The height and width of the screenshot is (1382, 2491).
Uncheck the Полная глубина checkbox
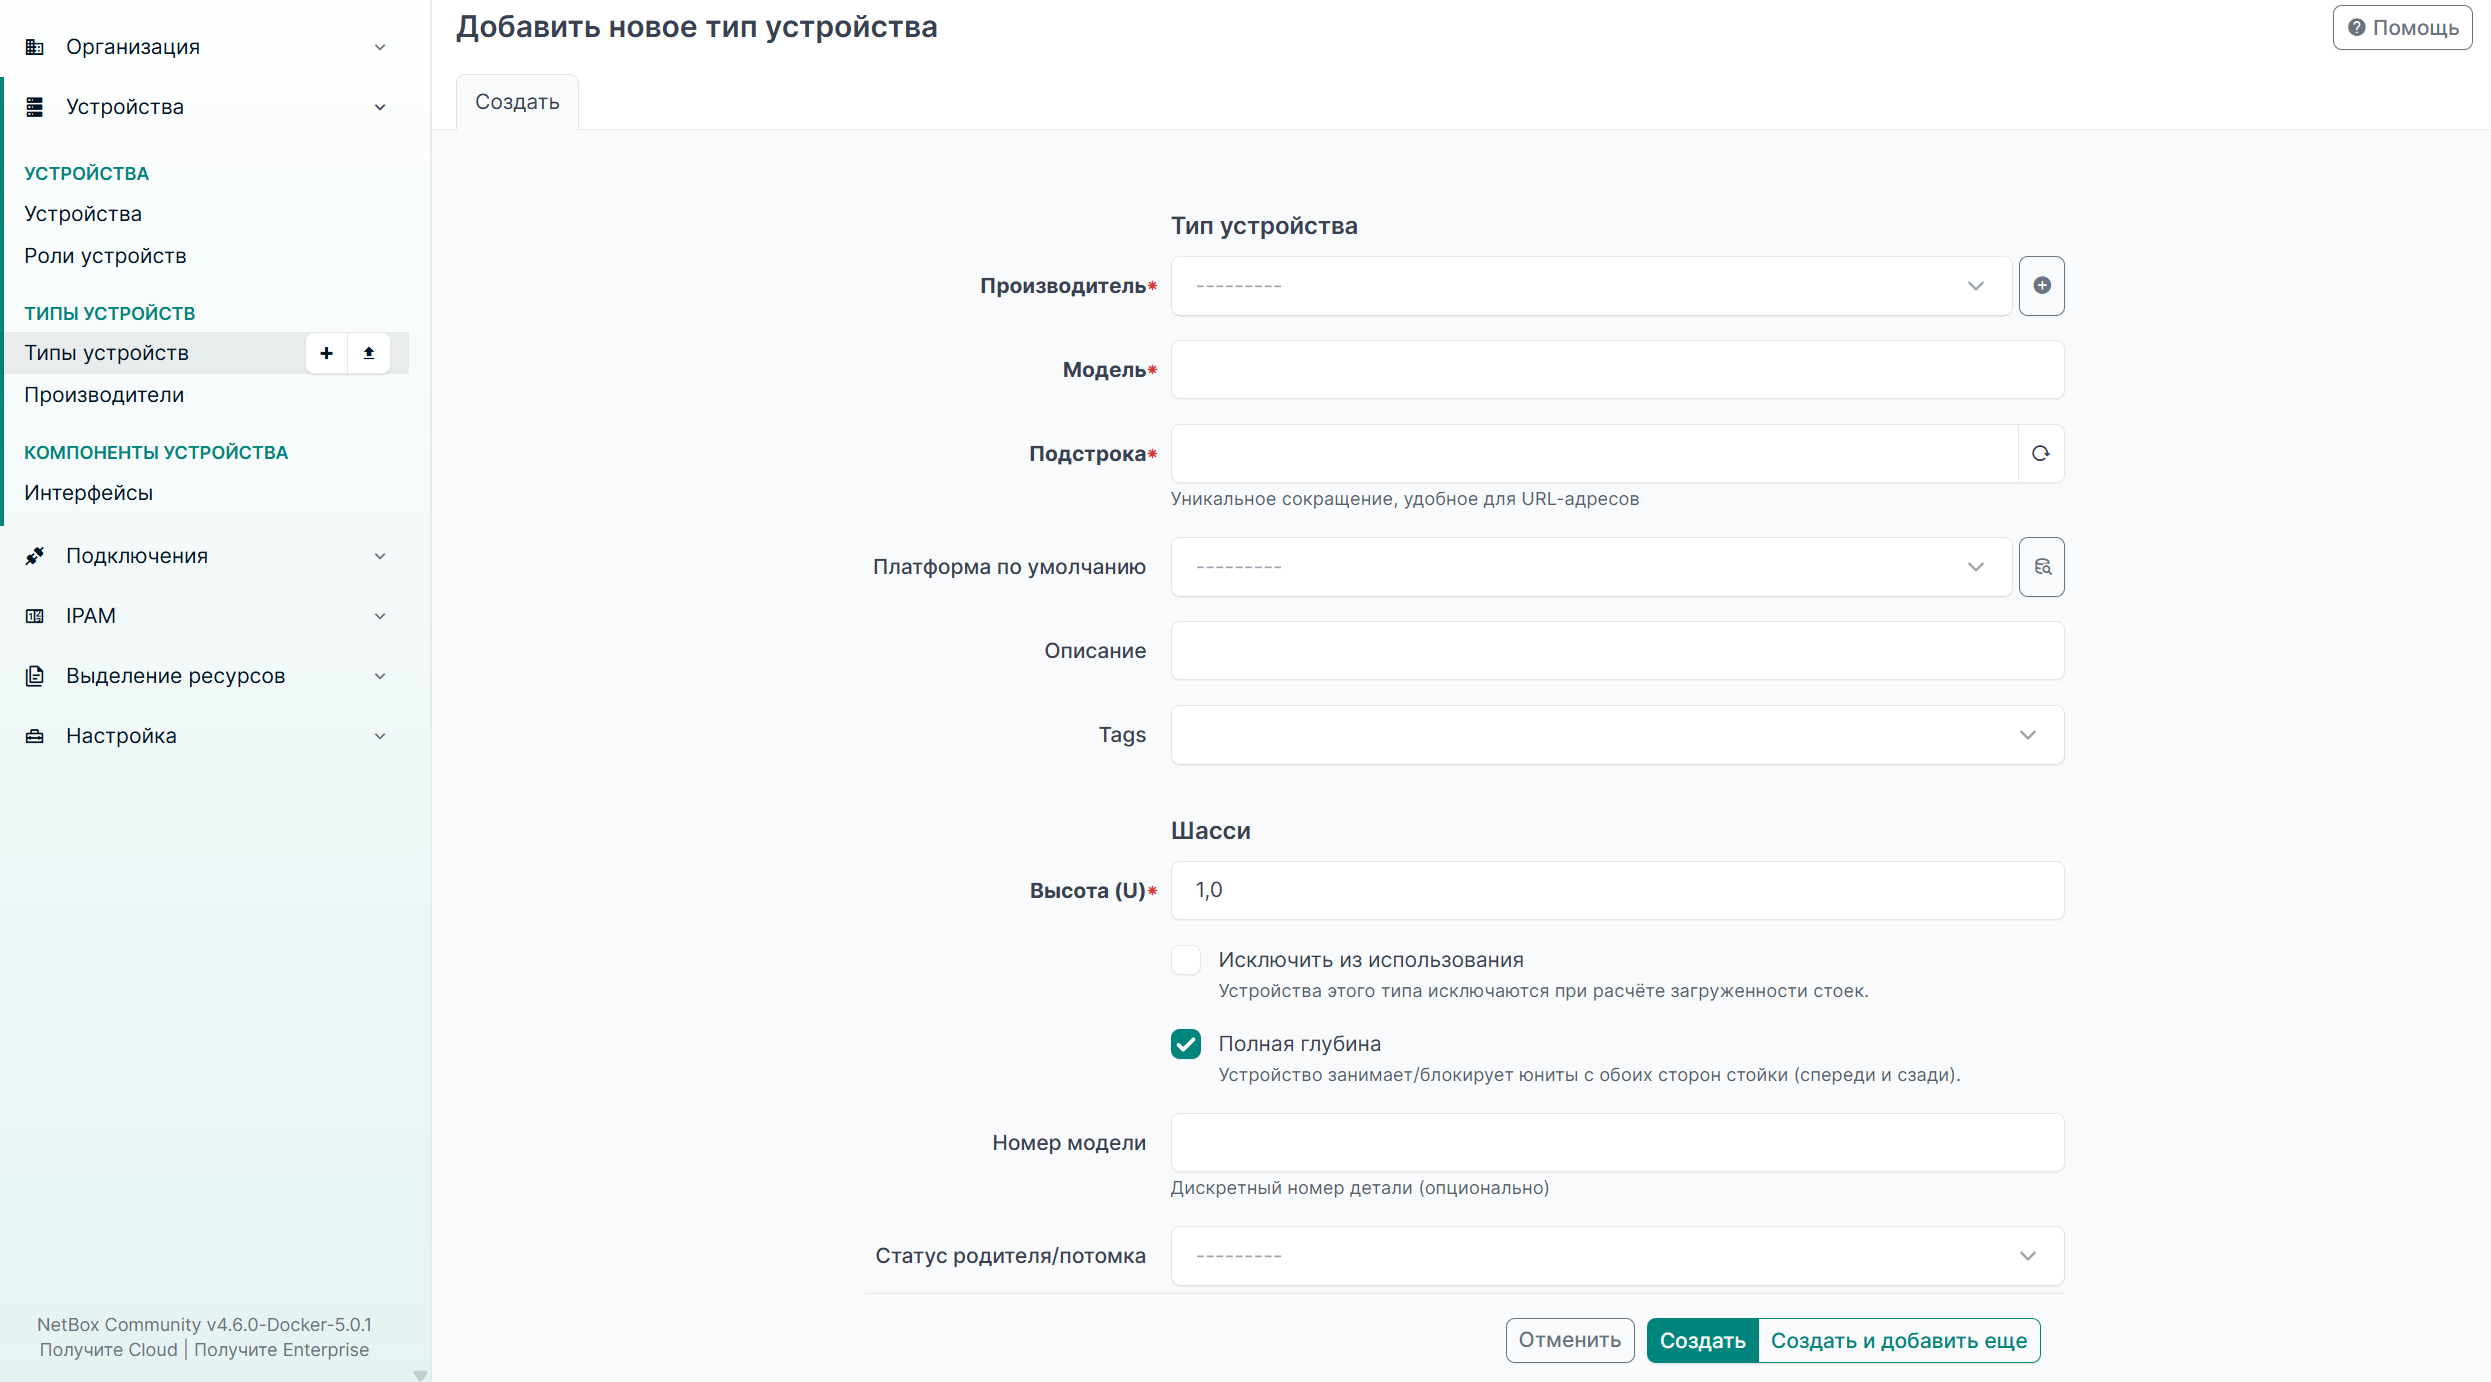[x=1186, y=1044]
